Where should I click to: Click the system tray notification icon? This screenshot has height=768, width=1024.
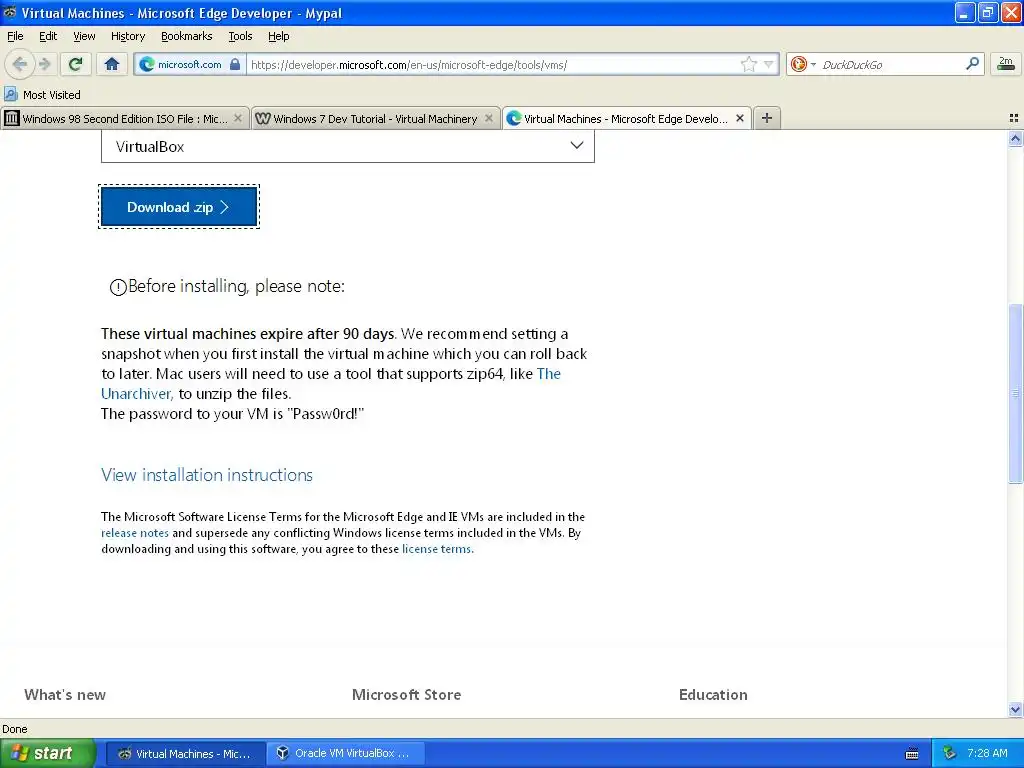click(x=950, y=754)
